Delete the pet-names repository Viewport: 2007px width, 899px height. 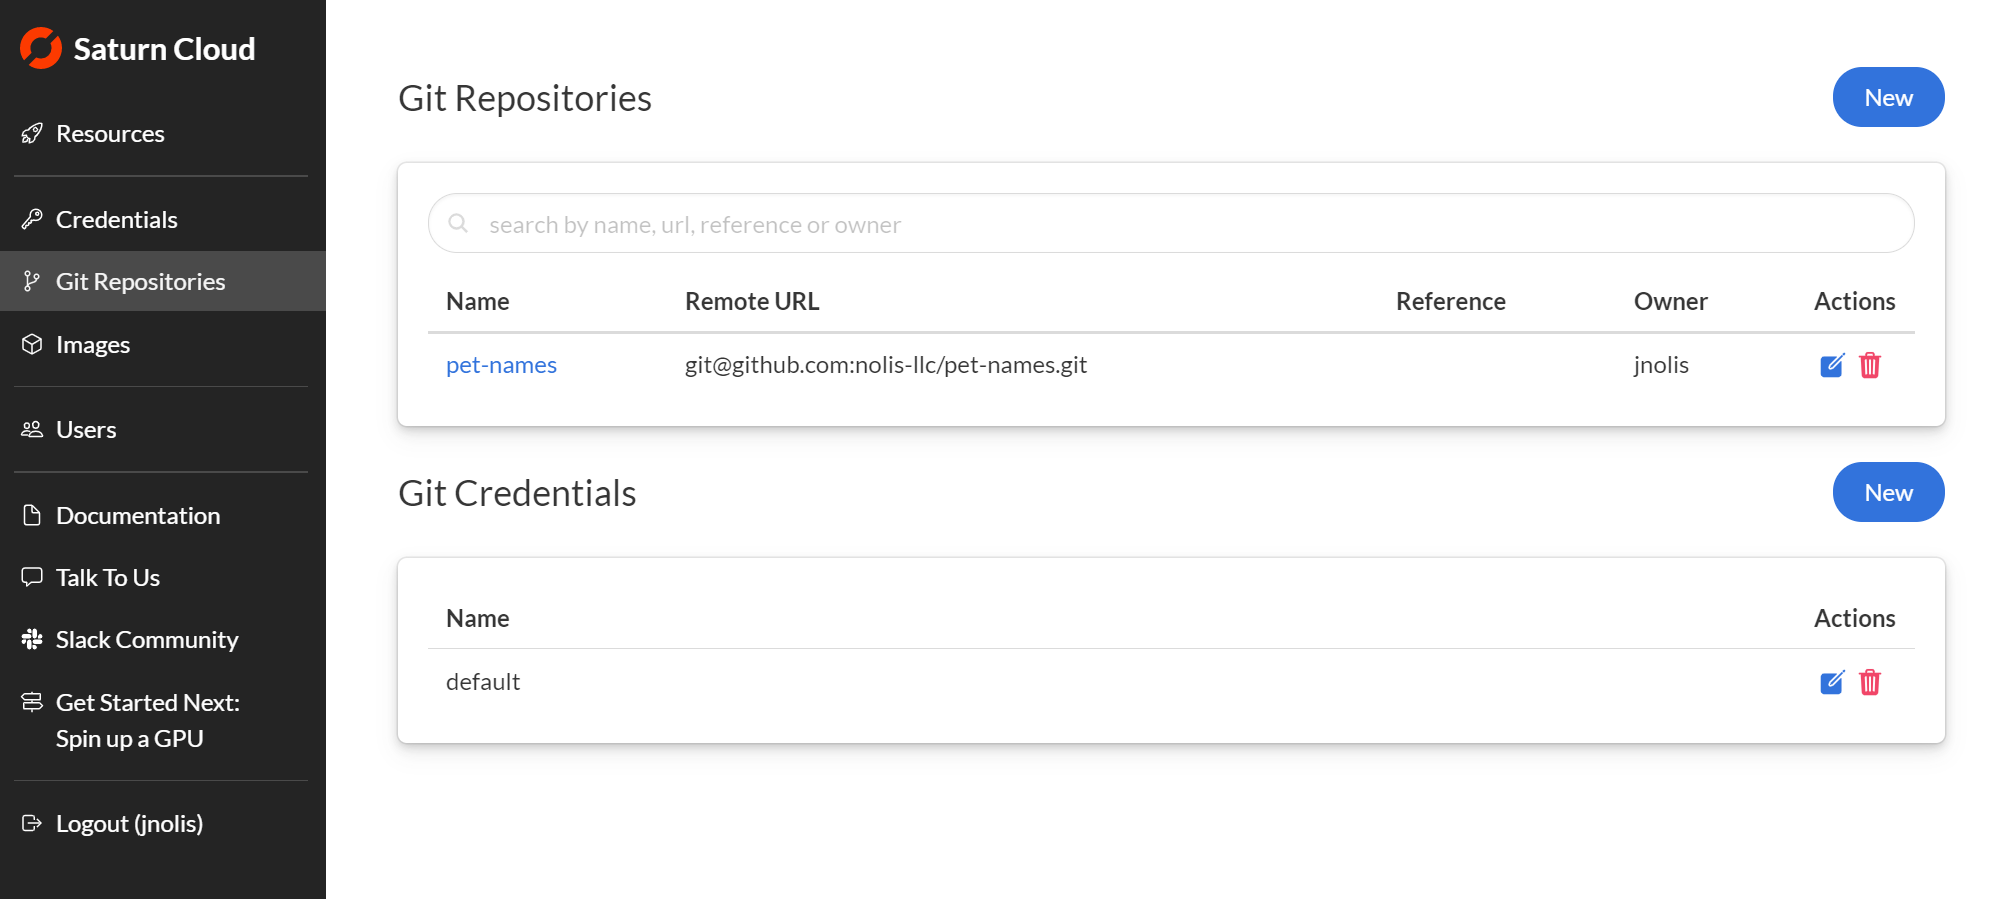[1869, 365]
